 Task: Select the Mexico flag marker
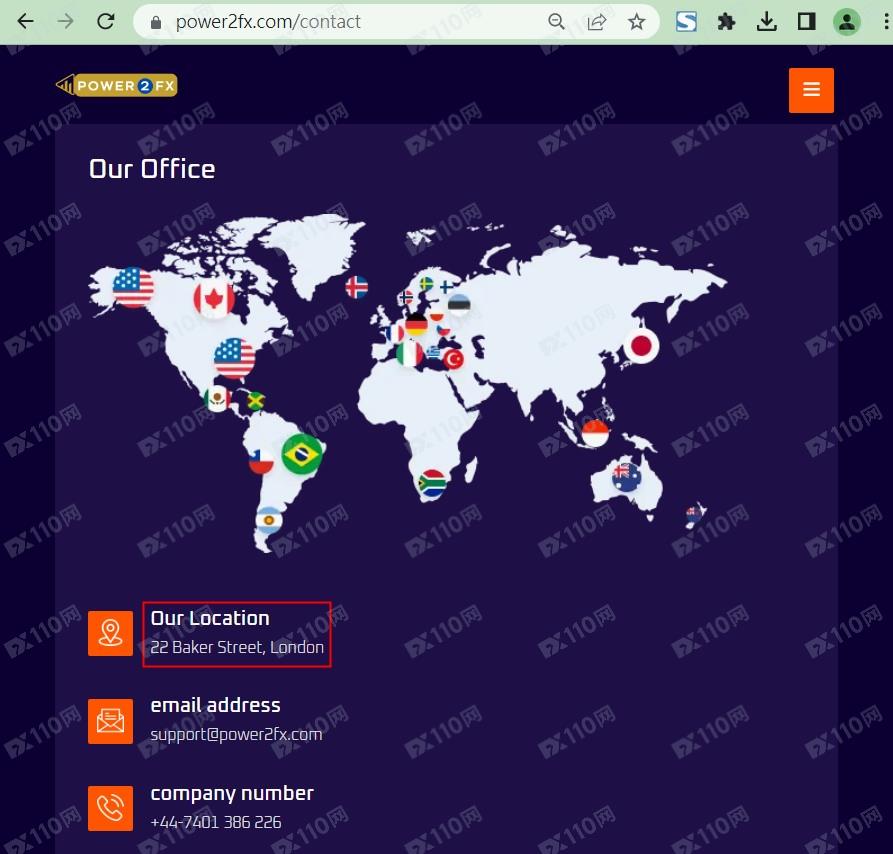(x=217, y=398)
